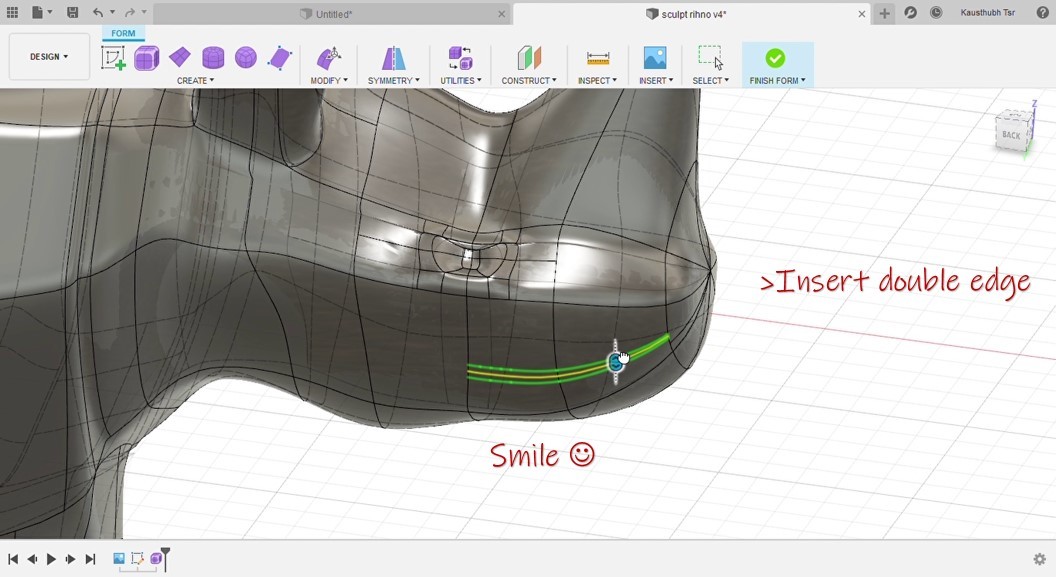Screen dimensions: 1056x577
Task: Create a T-spline Cylinder
Action: (213, 58)
